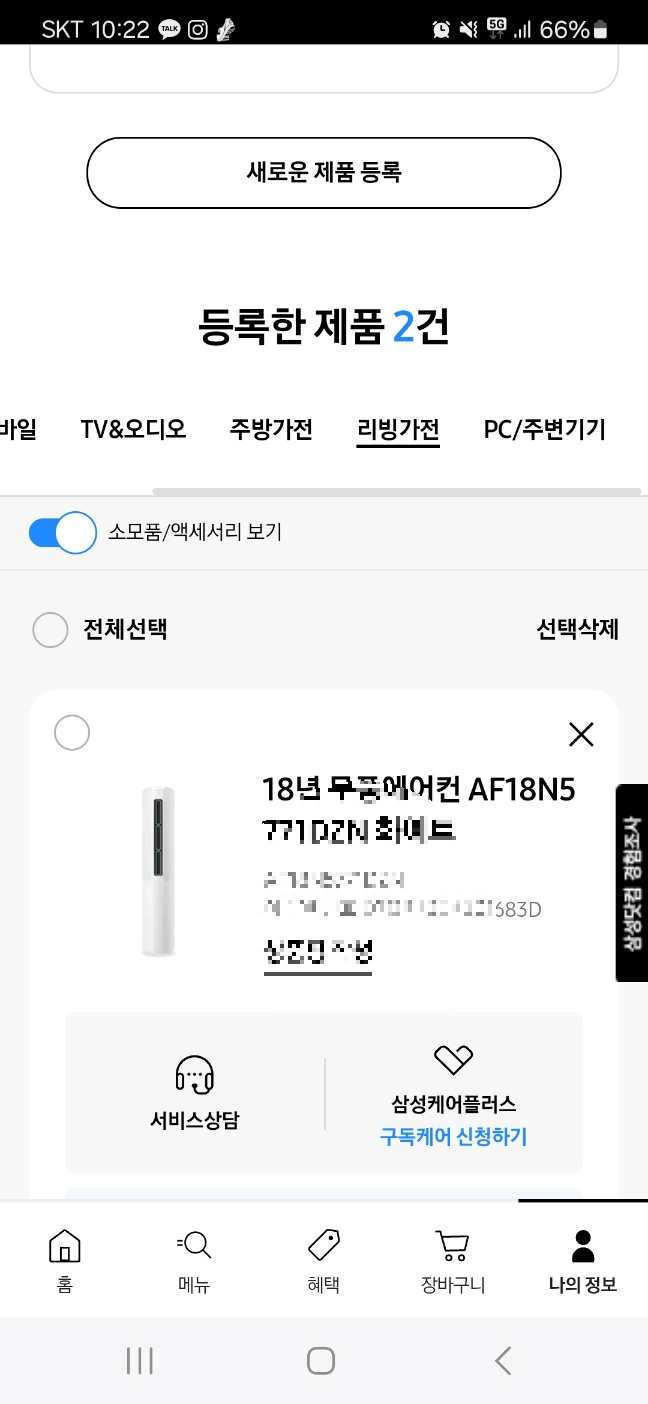648x1404 pixels.
Task: Open 구독케어 신청하기 link
Action: pos(454,1136)
